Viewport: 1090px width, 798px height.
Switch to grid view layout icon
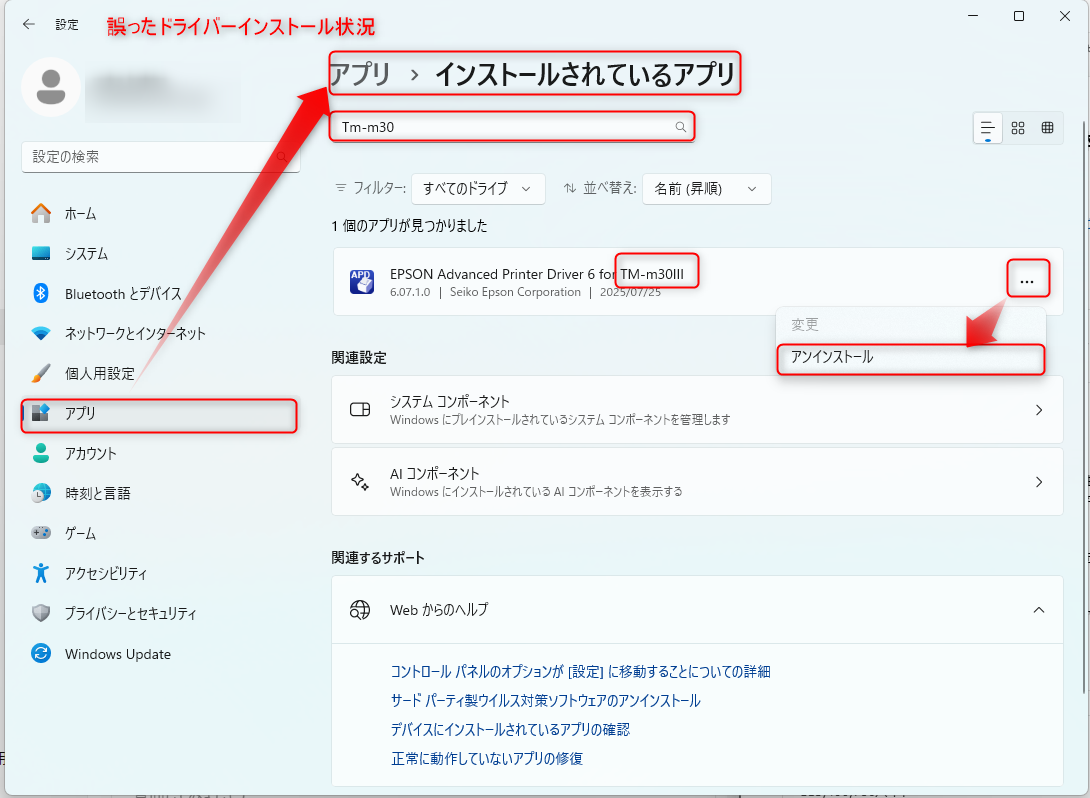coord(1018,128)
